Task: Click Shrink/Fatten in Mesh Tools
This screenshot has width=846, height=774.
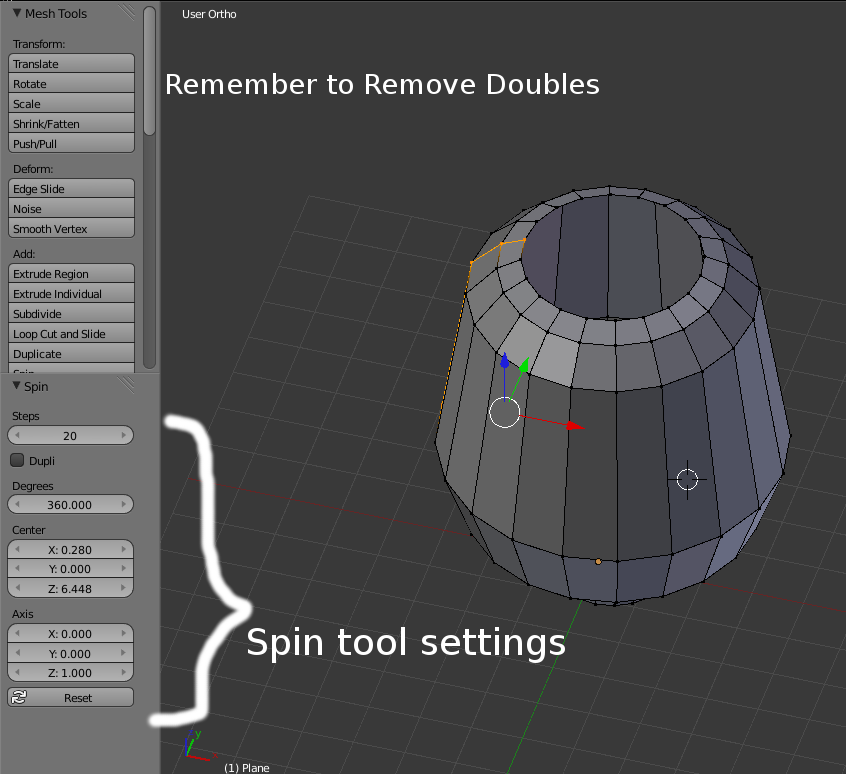Action: 71,123
